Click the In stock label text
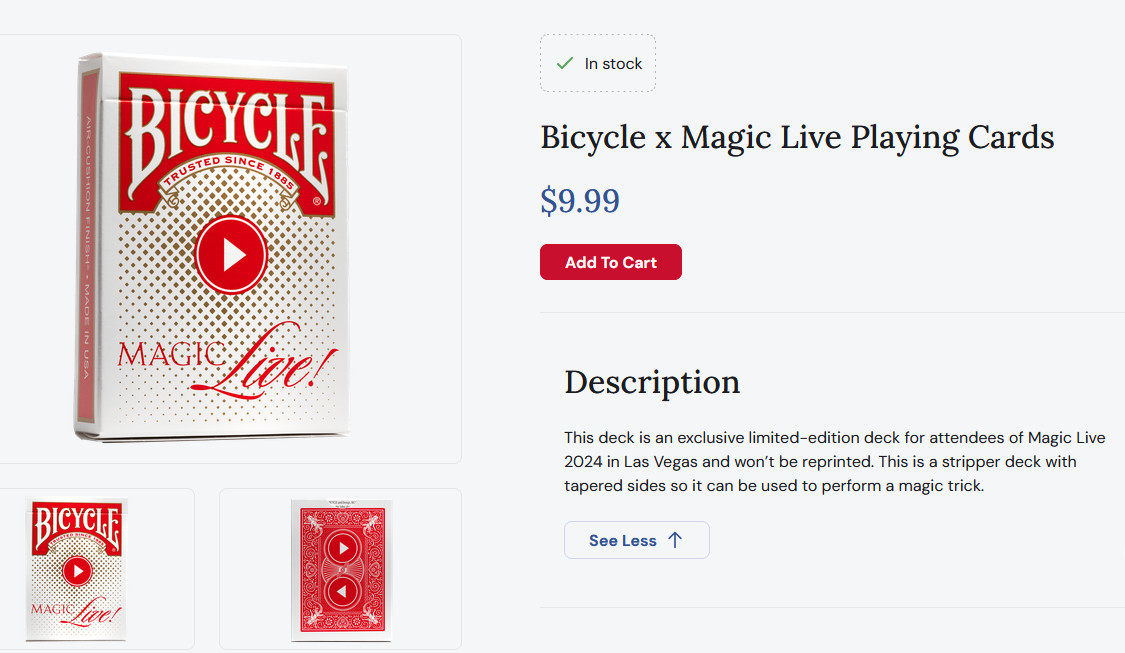1125x653 pixels. coord(613,64)
